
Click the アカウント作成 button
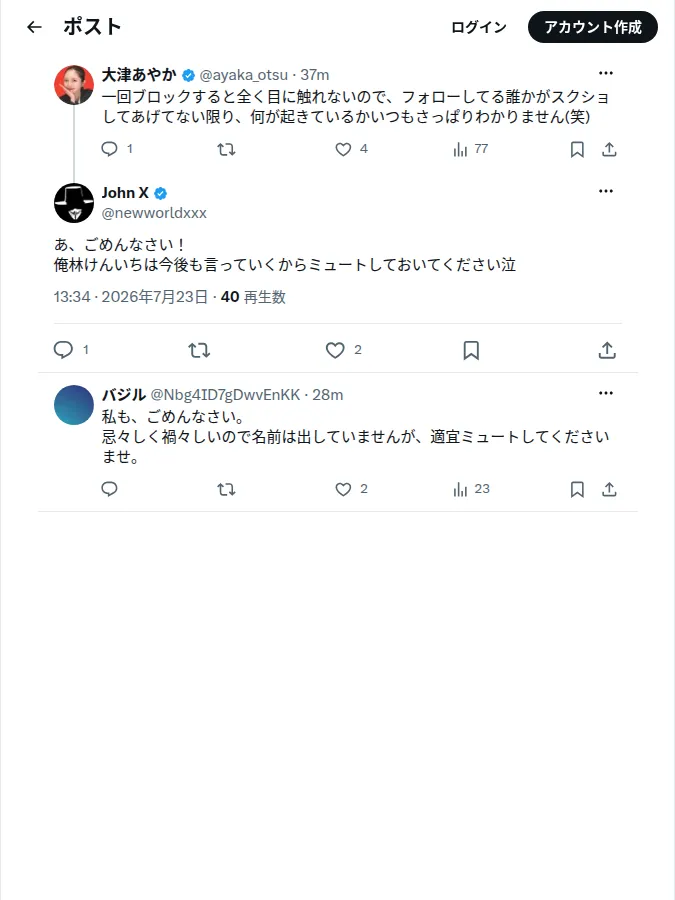593,27
